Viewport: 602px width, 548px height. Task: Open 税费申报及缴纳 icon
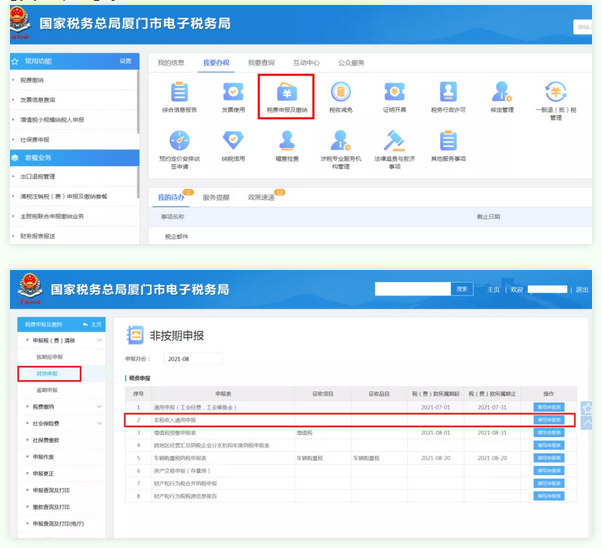point(287,95)
